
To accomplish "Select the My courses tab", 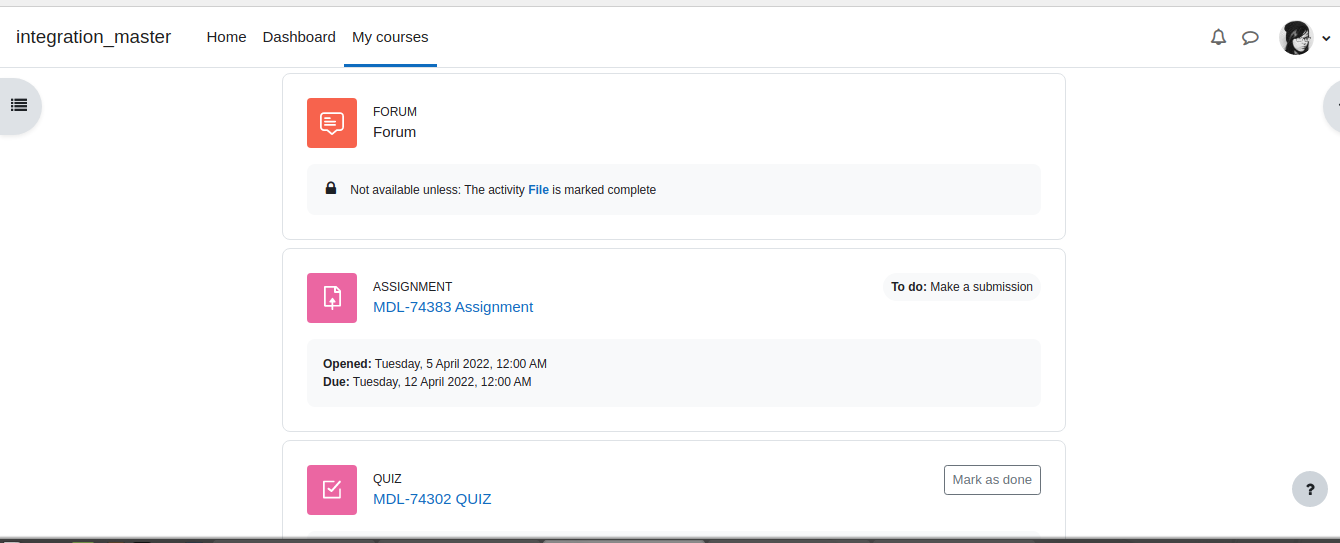I will pos(390,37).
